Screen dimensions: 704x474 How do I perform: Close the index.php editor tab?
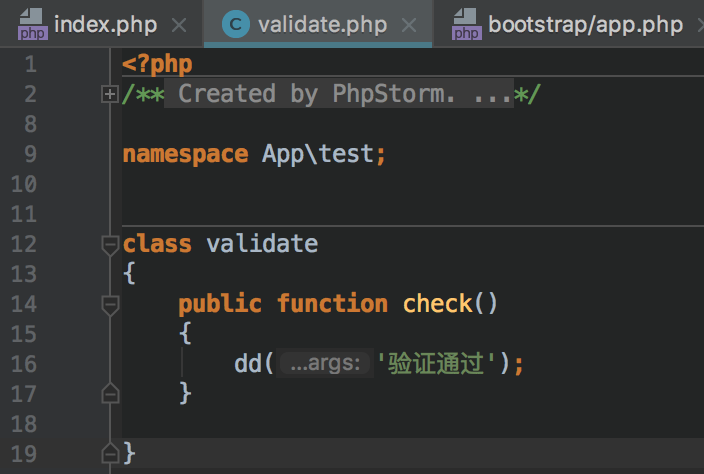click(179, 25)
